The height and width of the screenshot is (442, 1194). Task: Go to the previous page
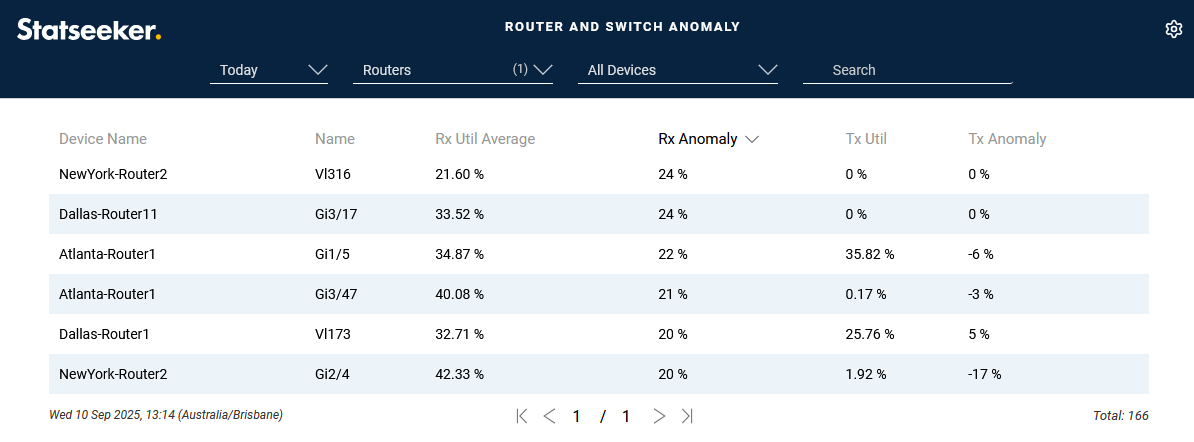click(549, 416)
